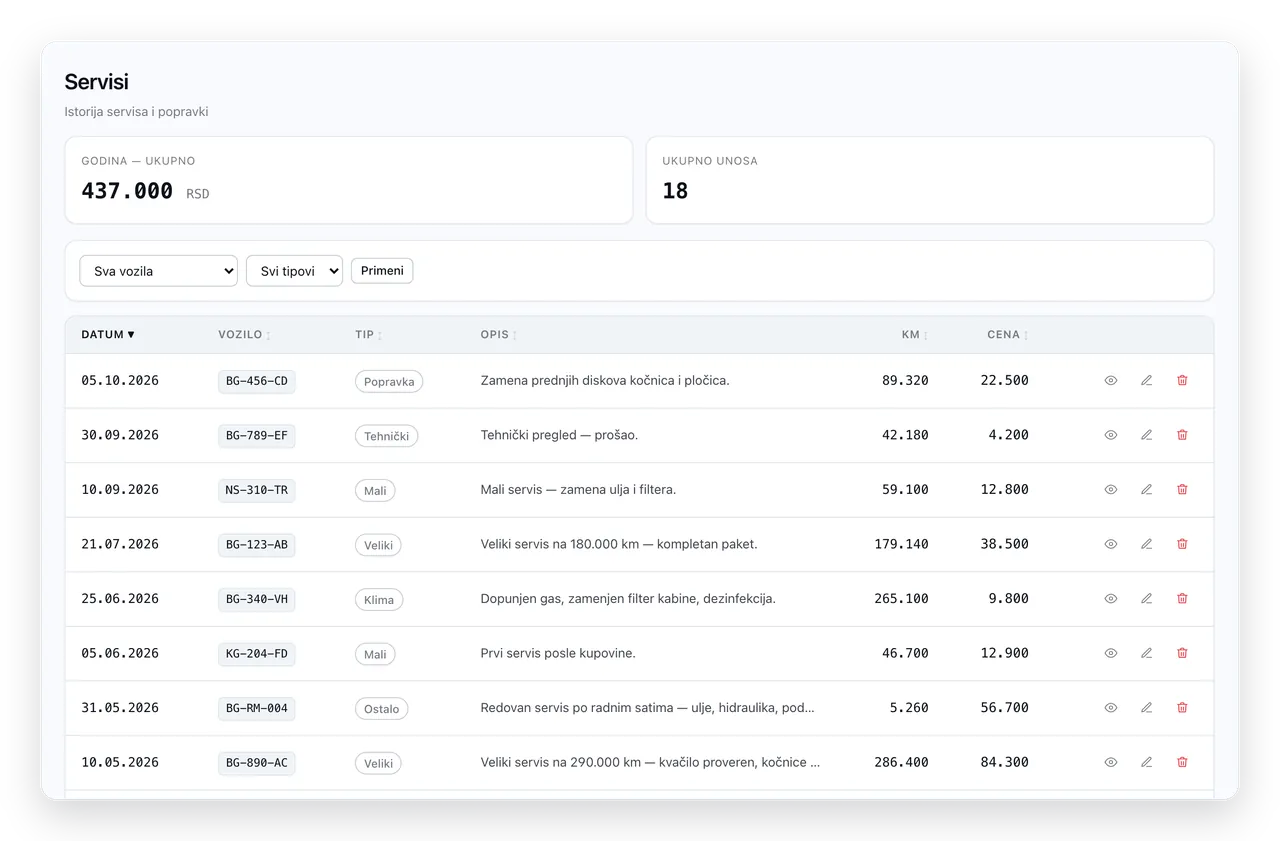Sort the table by Tip column
Viewport: 1280px width, 841px height.
(x=369, y=335)
